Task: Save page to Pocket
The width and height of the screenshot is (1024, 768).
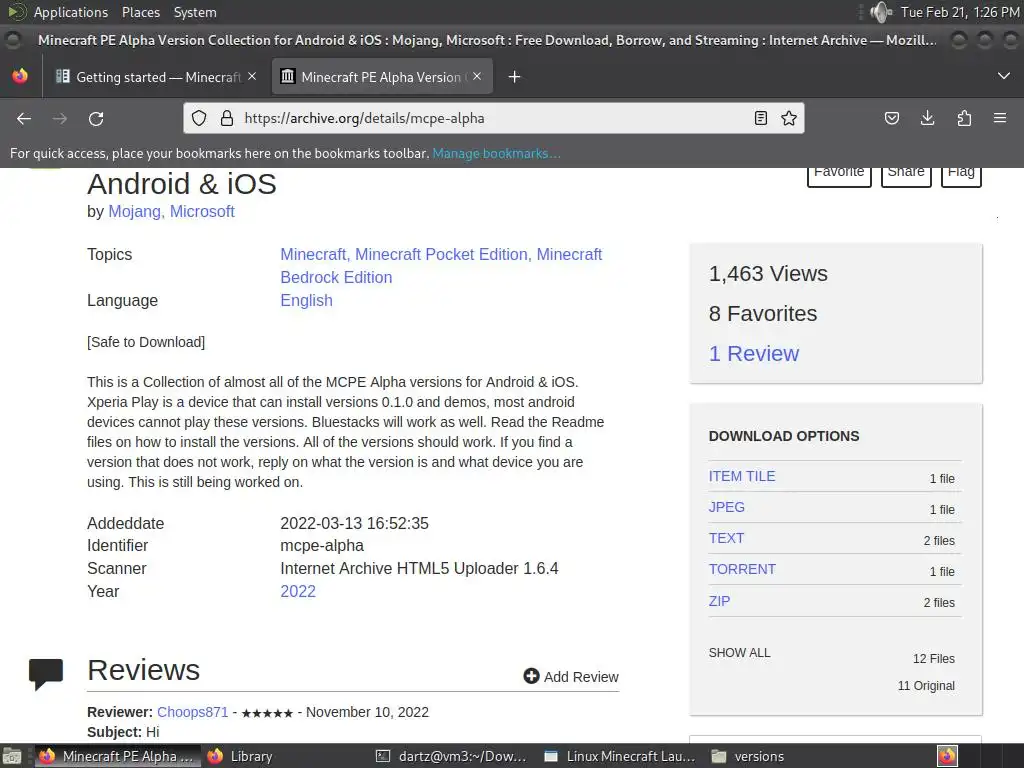Action: click(891, 118)
